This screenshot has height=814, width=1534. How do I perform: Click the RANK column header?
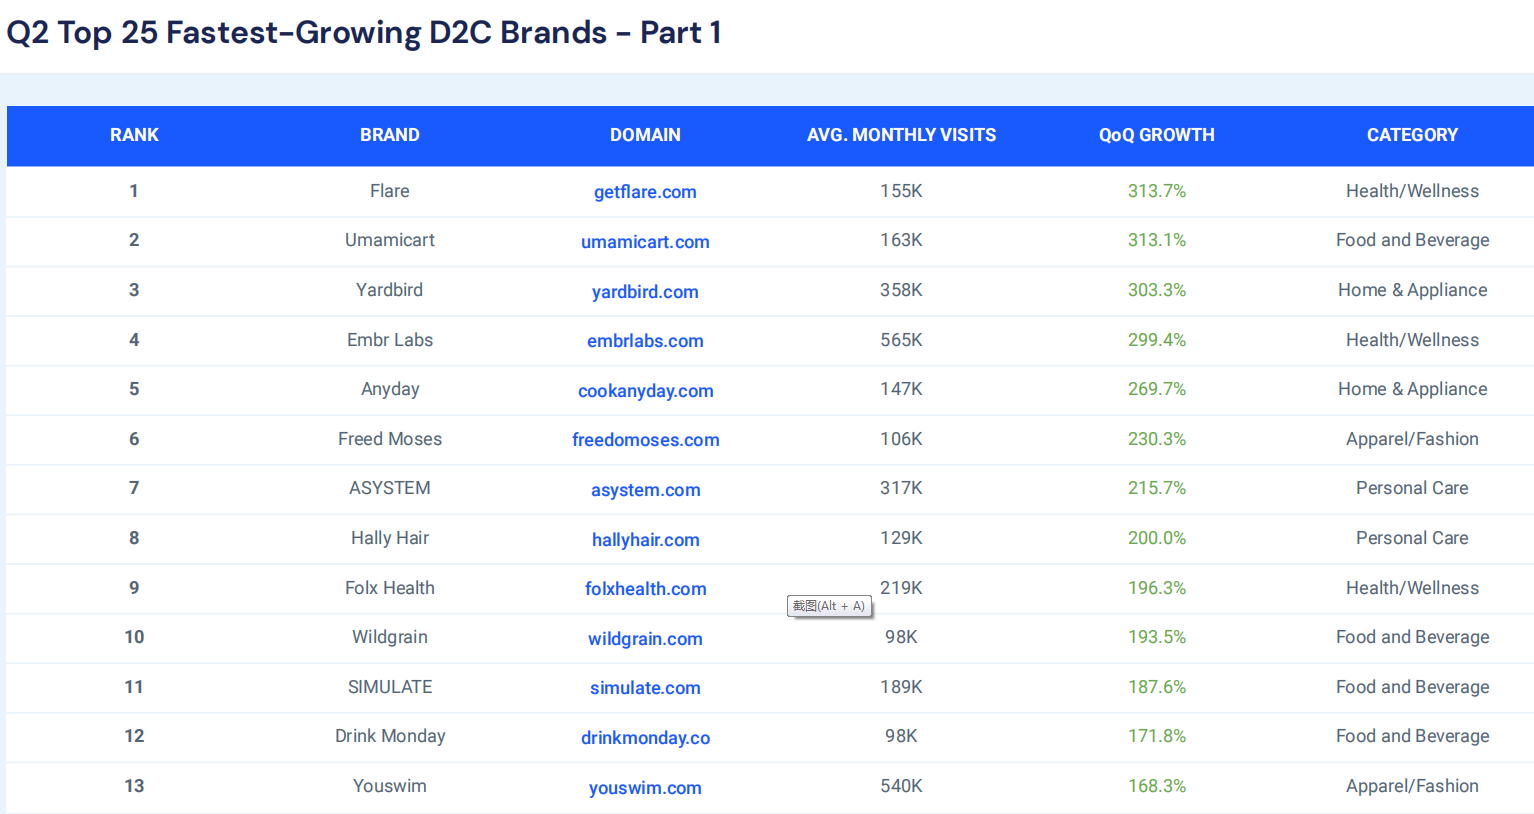pos(134,135)
